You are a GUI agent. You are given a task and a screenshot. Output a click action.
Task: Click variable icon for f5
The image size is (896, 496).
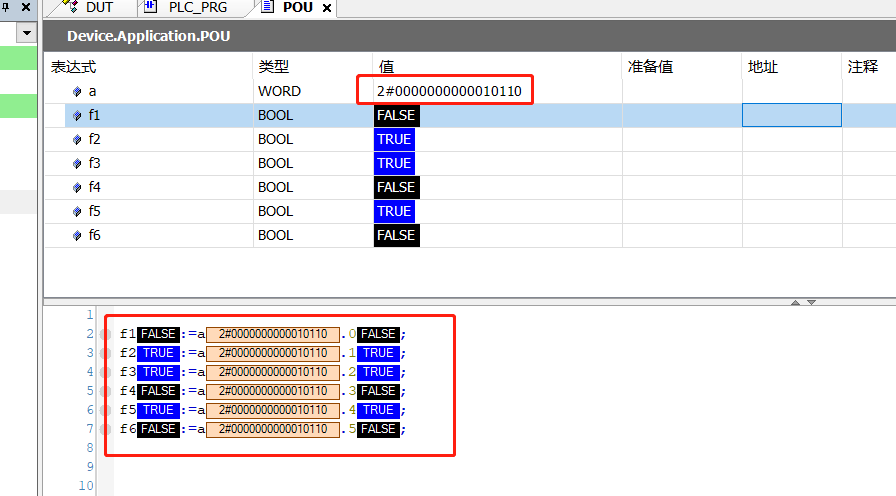click(x=77, y=211)
